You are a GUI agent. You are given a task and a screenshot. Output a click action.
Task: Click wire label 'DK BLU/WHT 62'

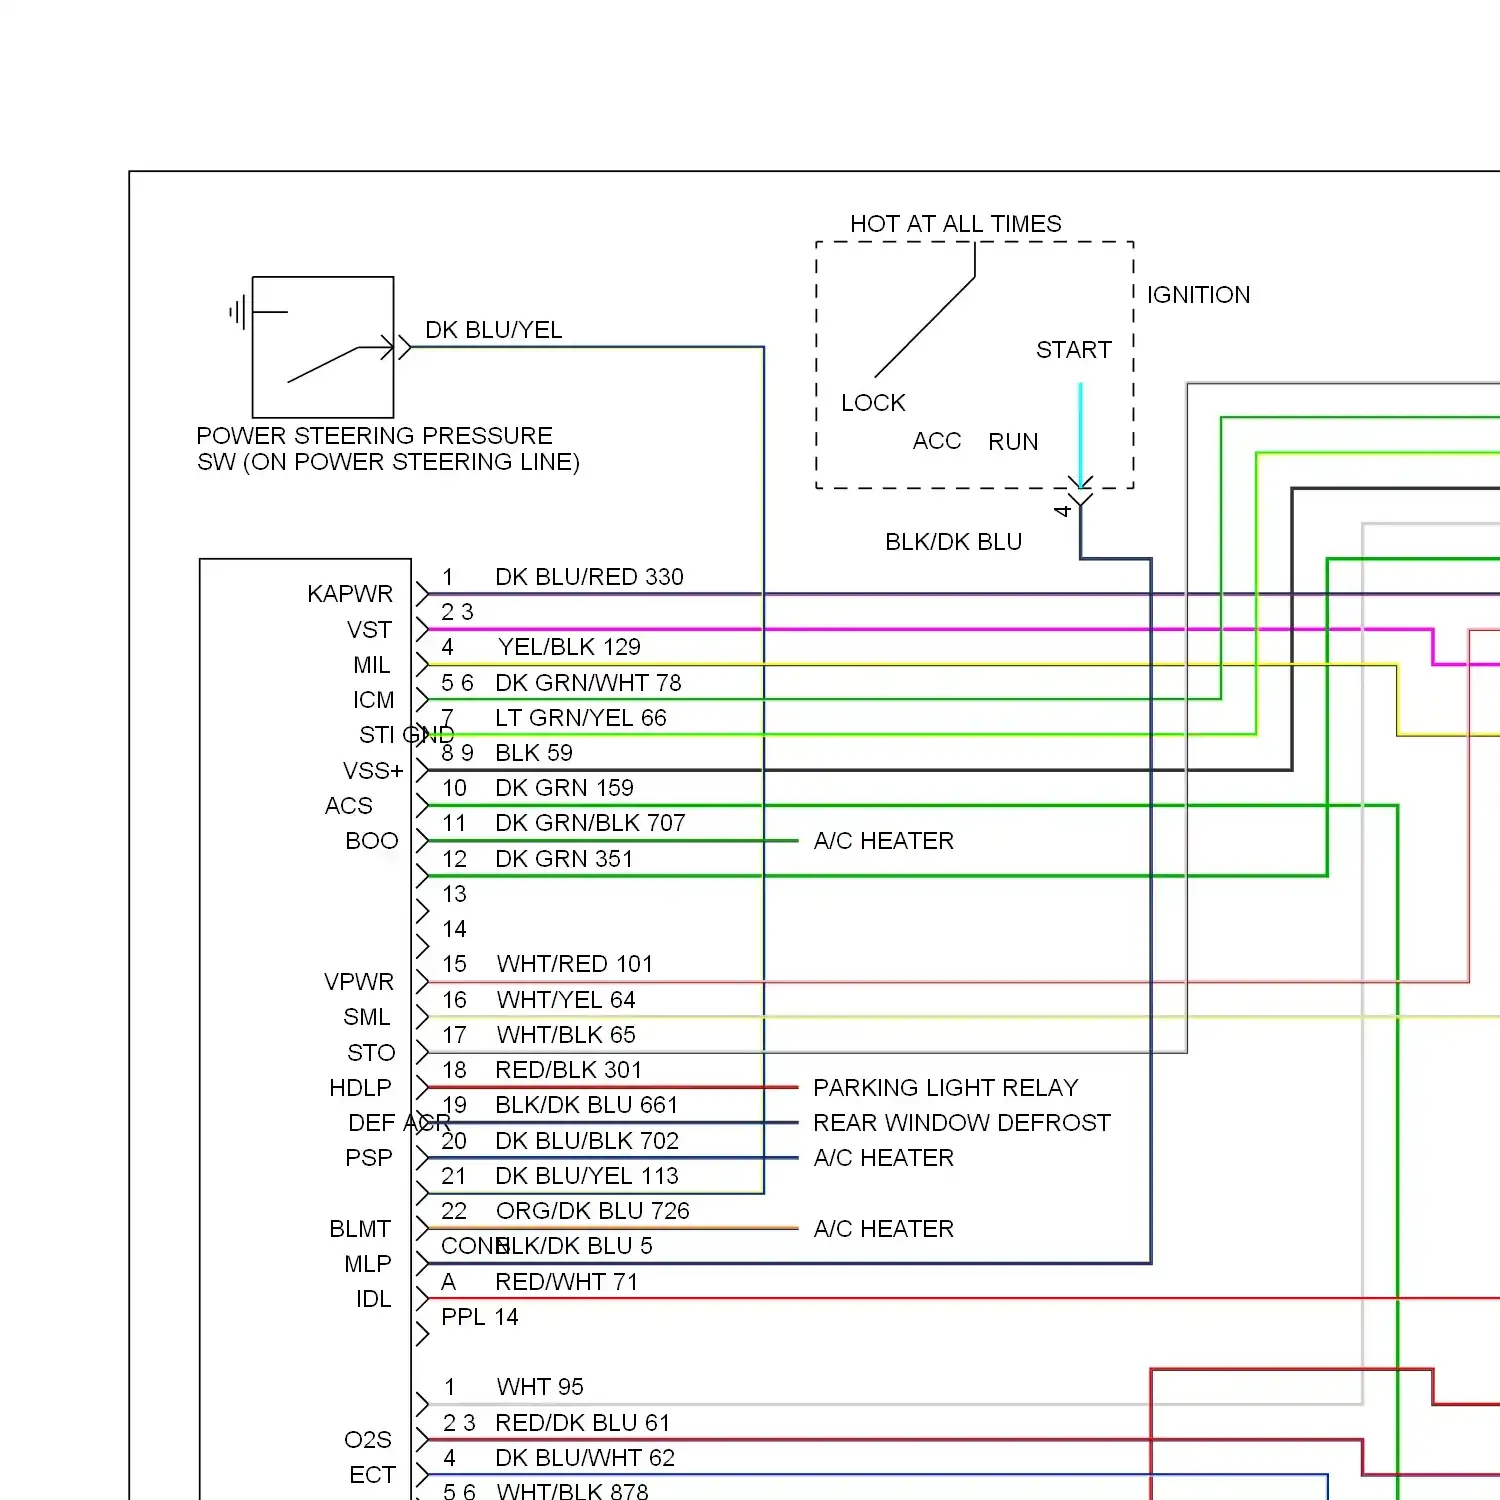(585, 1458)
